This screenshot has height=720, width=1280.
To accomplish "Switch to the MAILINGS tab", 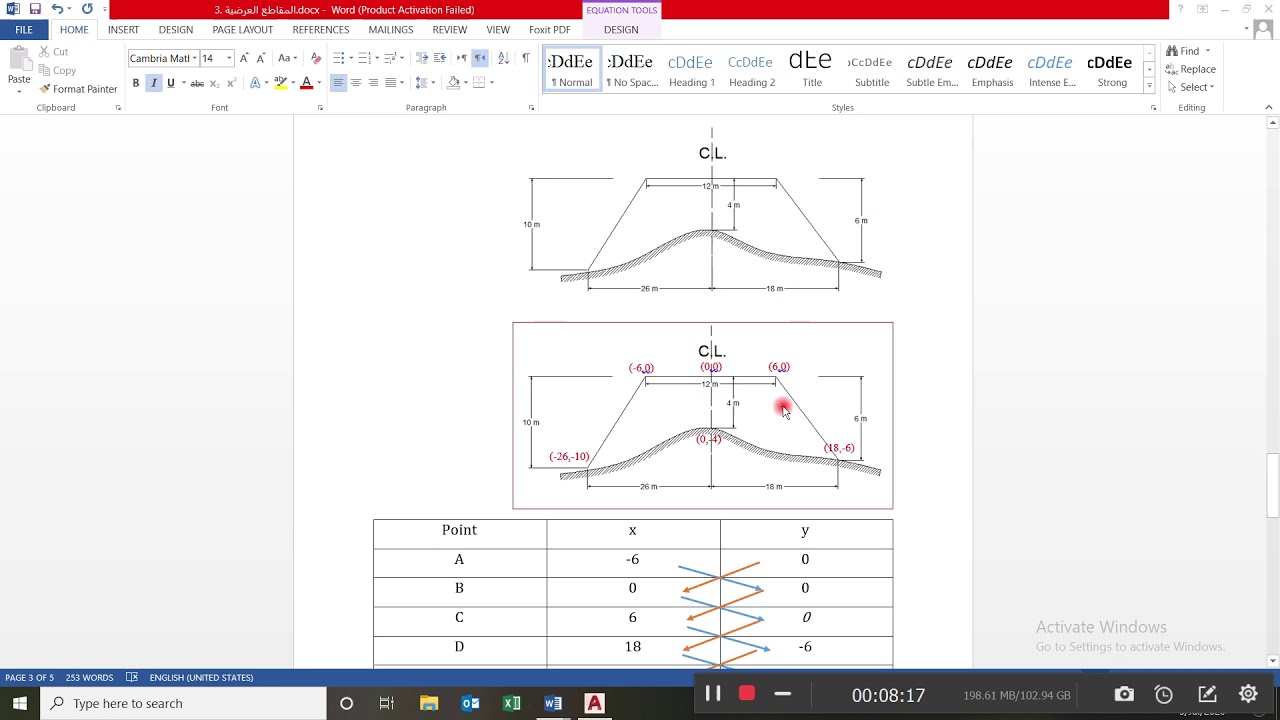I will (x=391, y=30).
